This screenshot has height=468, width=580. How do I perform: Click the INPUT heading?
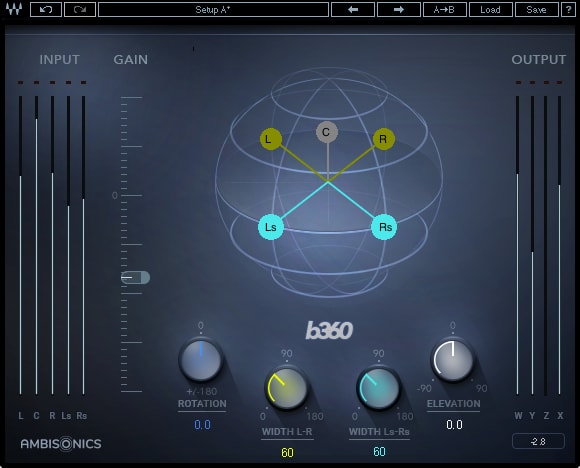point(60,60)
